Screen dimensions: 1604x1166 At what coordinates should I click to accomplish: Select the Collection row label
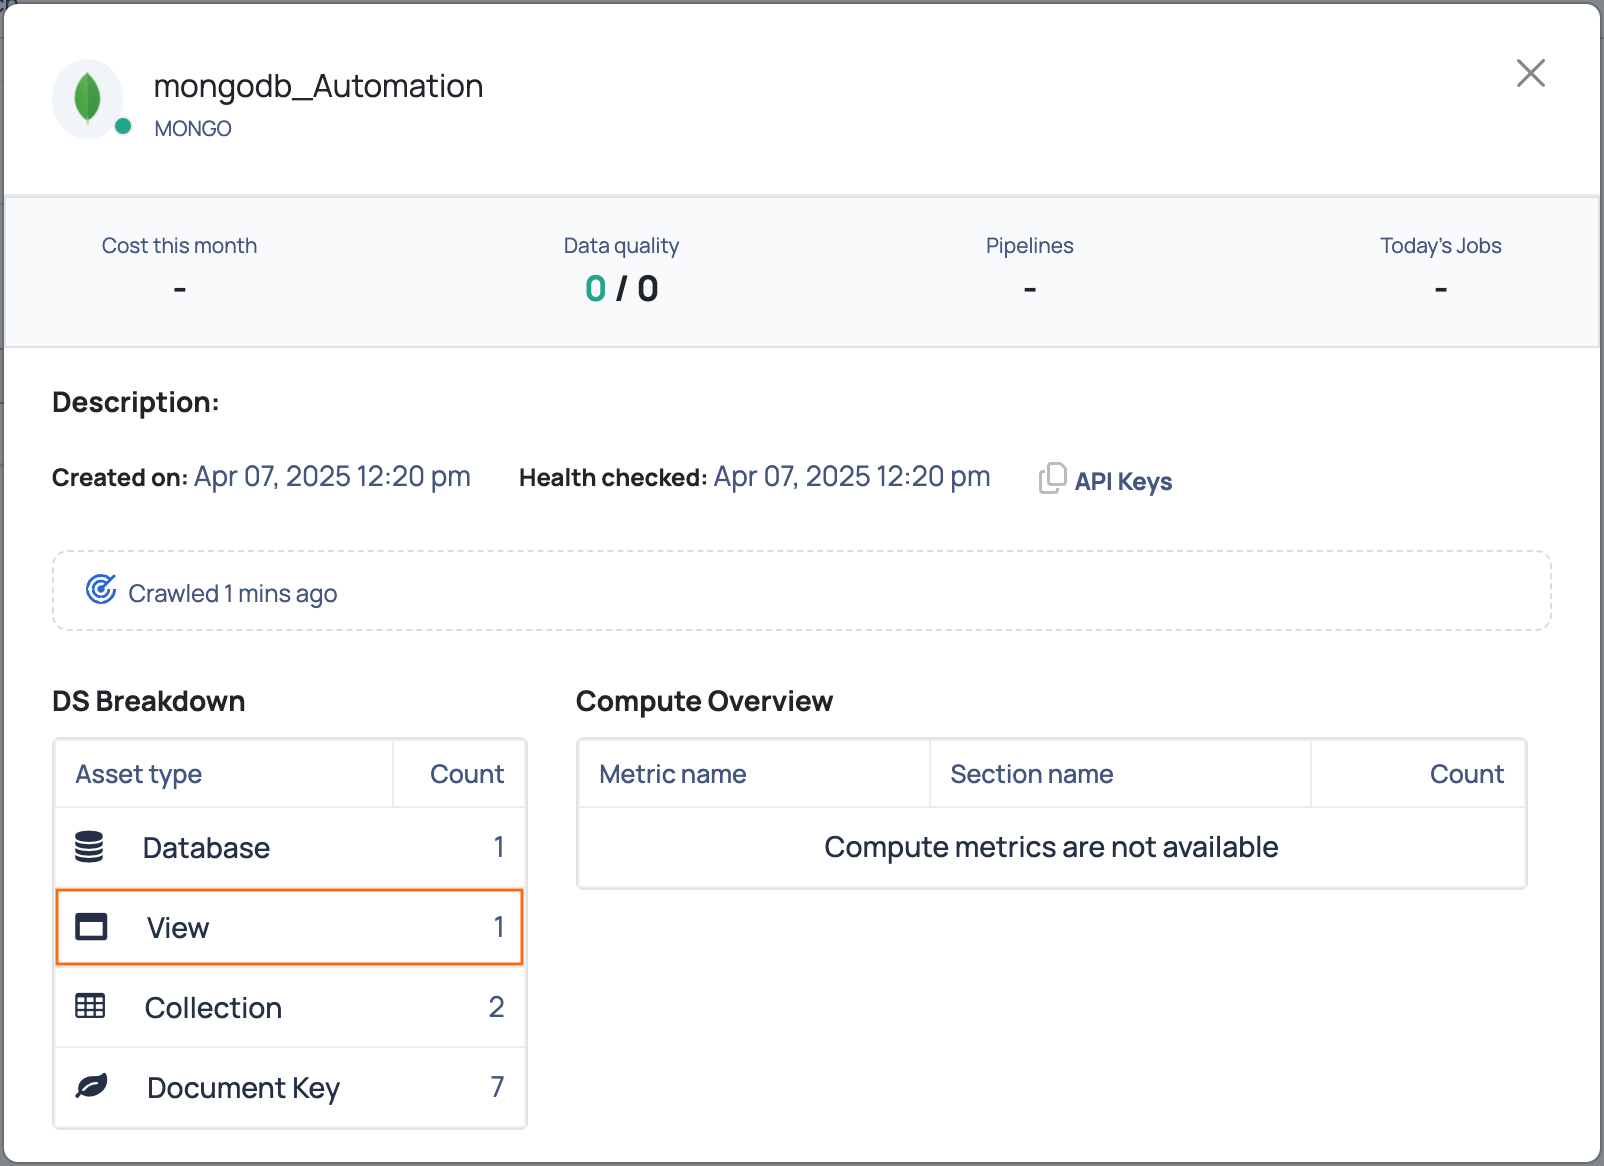coord(213,1008)
